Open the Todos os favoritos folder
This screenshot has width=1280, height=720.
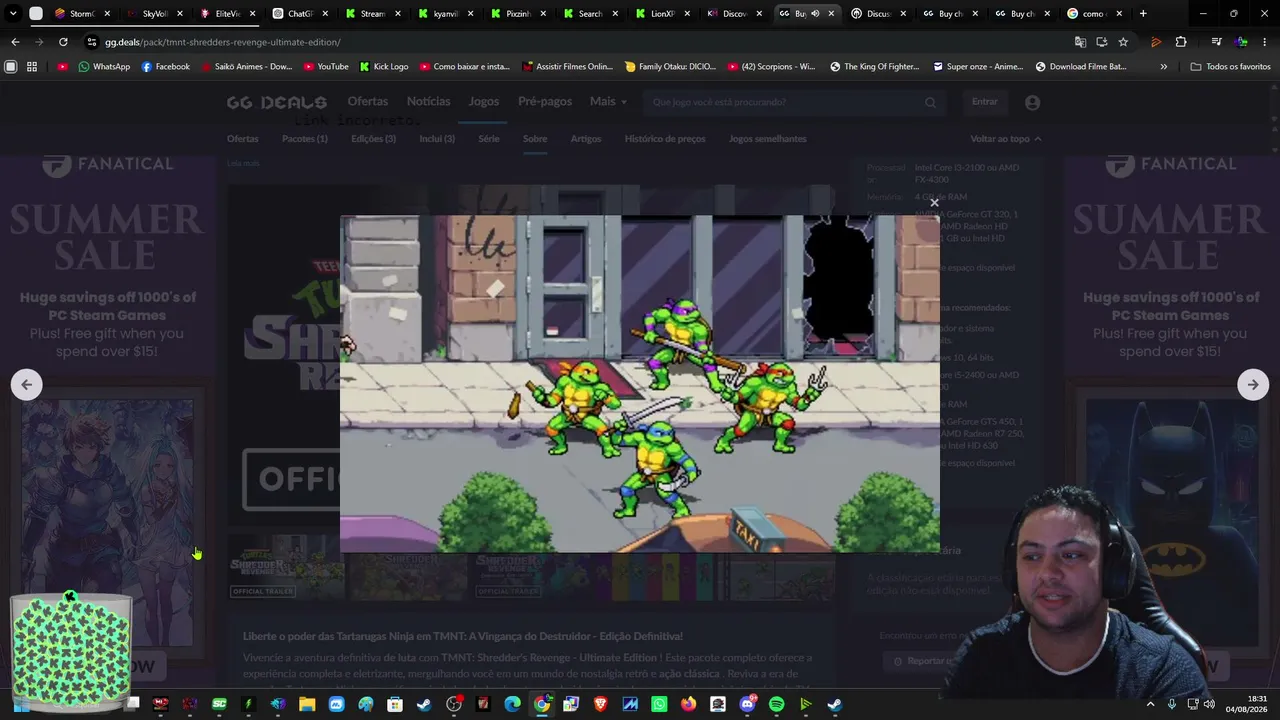1230,66
